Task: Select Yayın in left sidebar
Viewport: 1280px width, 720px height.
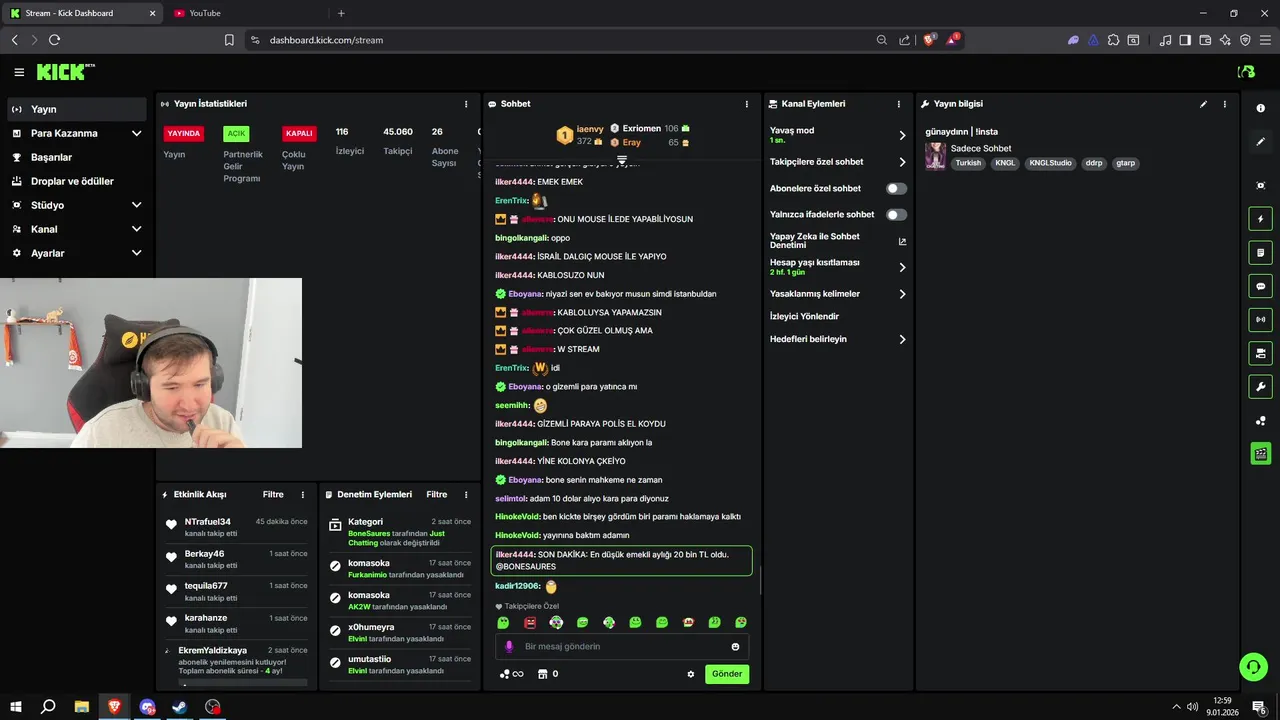Action: coord(76,109)
